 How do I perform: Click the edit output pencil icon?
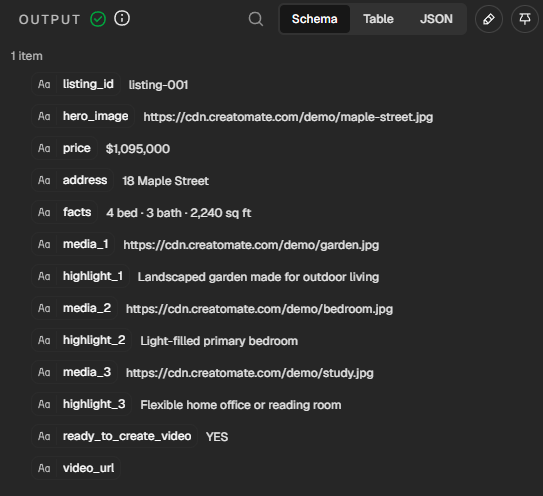(x=489, y=19)
